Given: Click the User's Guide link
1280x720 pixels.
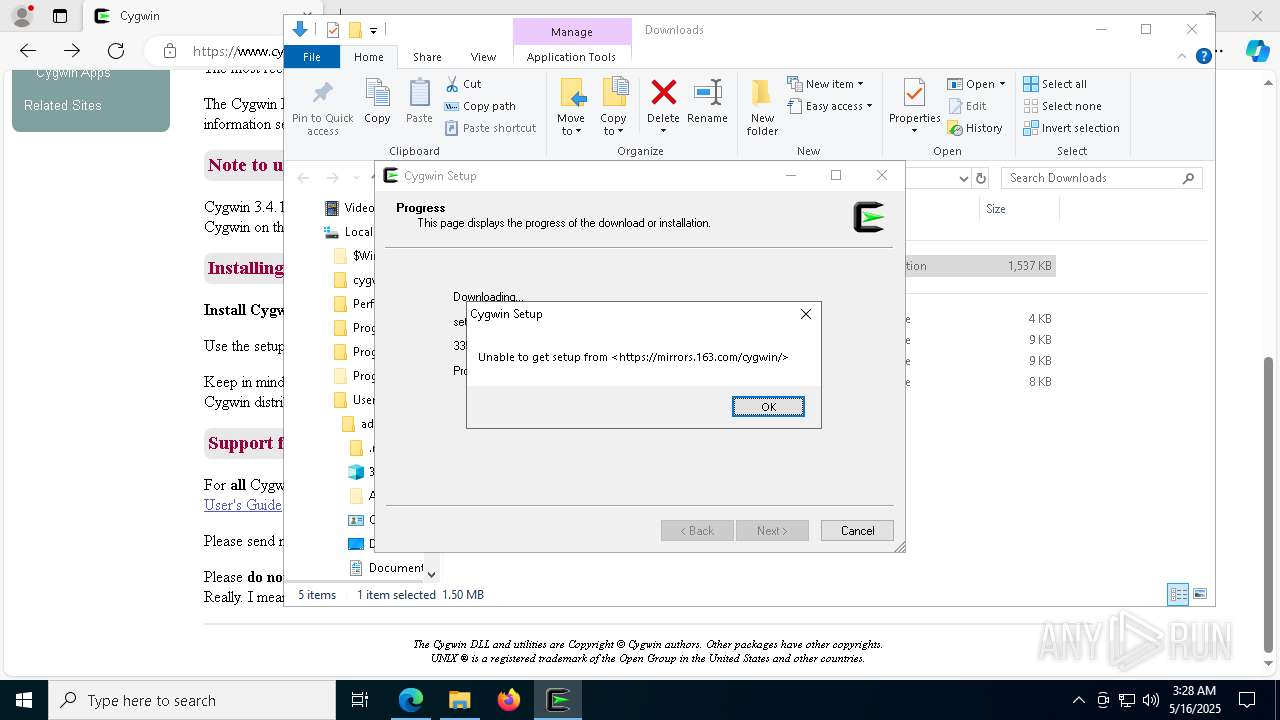Looking at the screenshot, I should [x=243, y=505].
